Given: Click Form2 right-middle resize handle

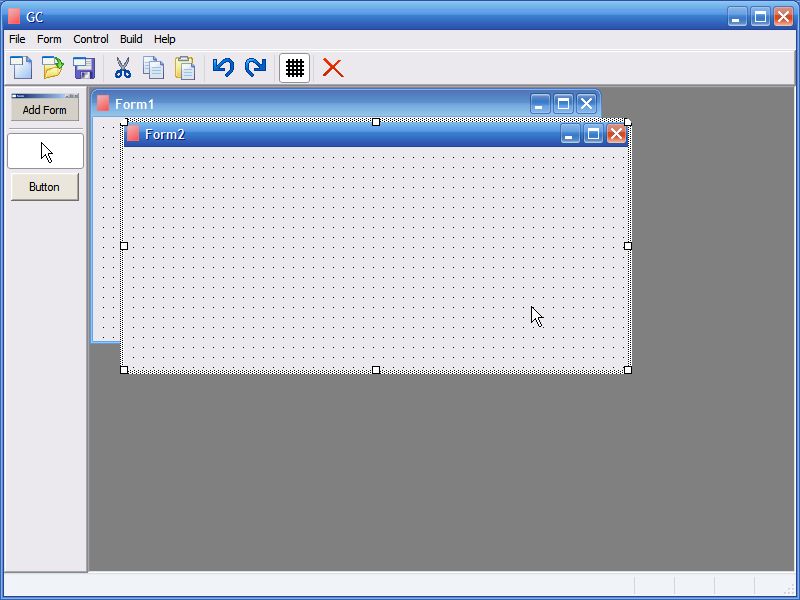Looking at the screenshot, I should coord(628,246).
